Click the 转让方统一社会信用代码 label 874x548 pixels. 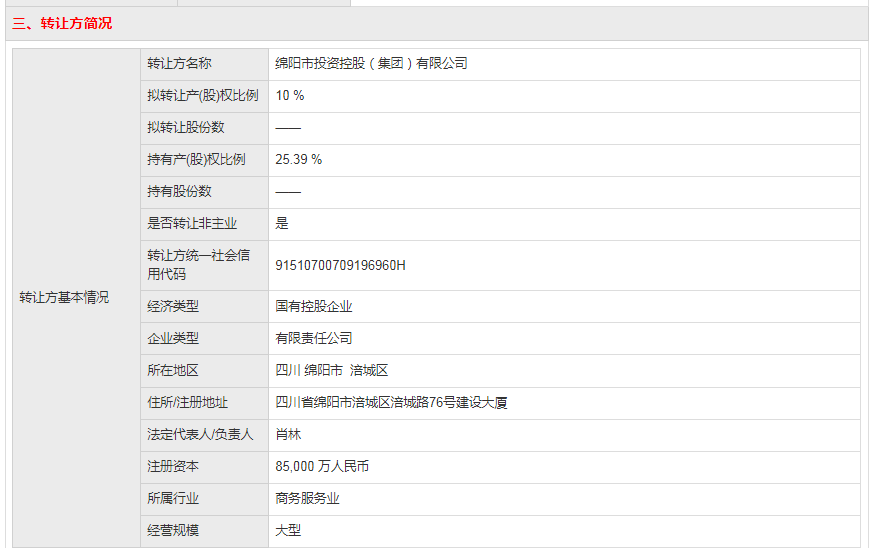point(198,265)
